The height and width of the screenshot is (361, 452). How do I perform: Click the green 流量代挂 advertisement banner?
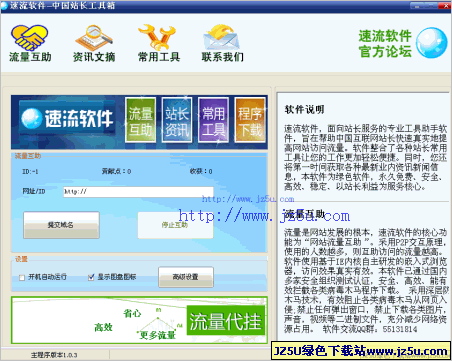139,320
